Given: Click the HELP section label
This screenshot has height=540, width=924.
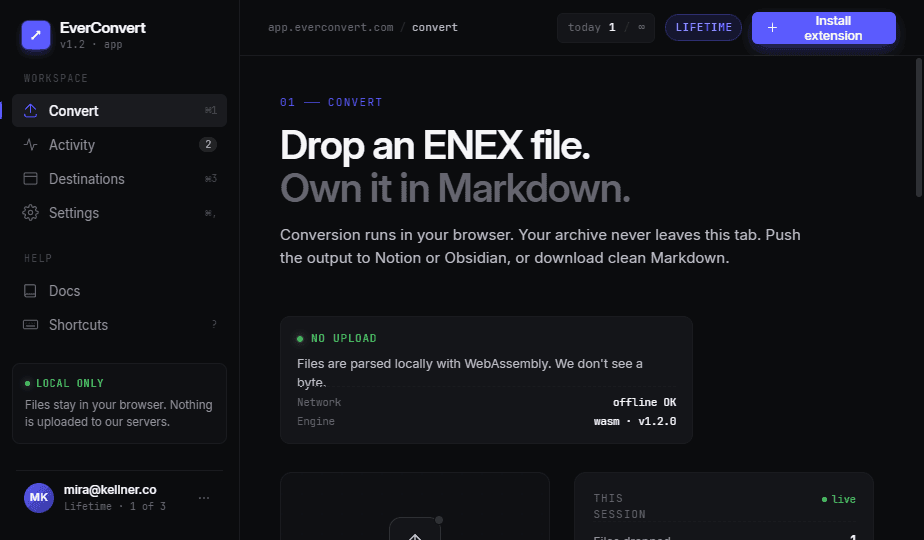Looking at the screenshot, I should [x=38, y=258].
